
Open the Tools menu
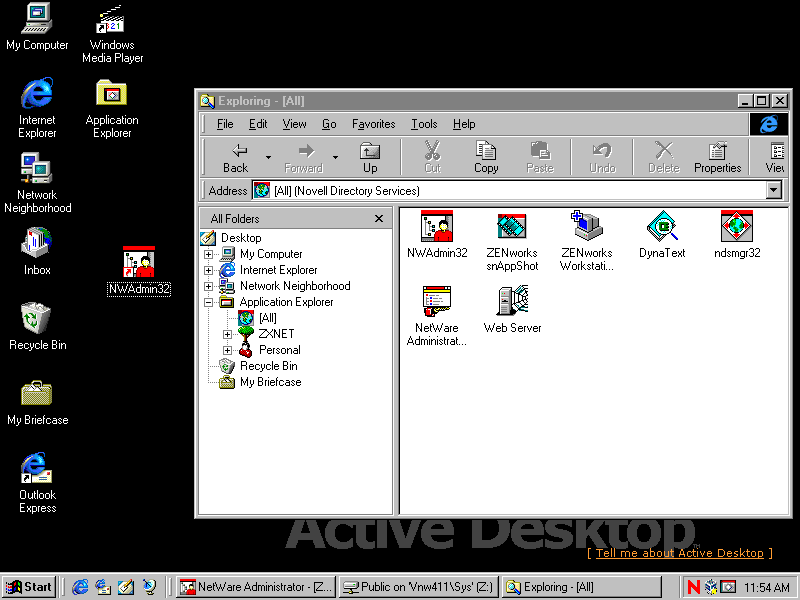pos(424,124)
